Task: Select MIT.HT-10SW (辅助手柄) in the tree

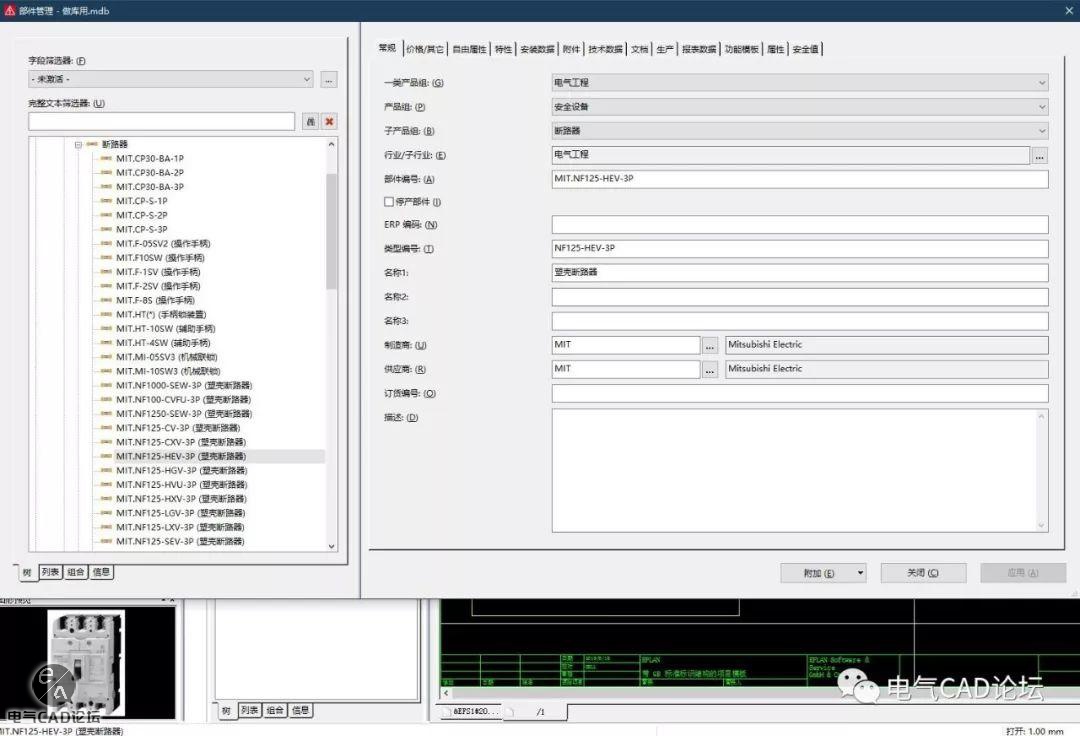Action: [x=165, y=329]
